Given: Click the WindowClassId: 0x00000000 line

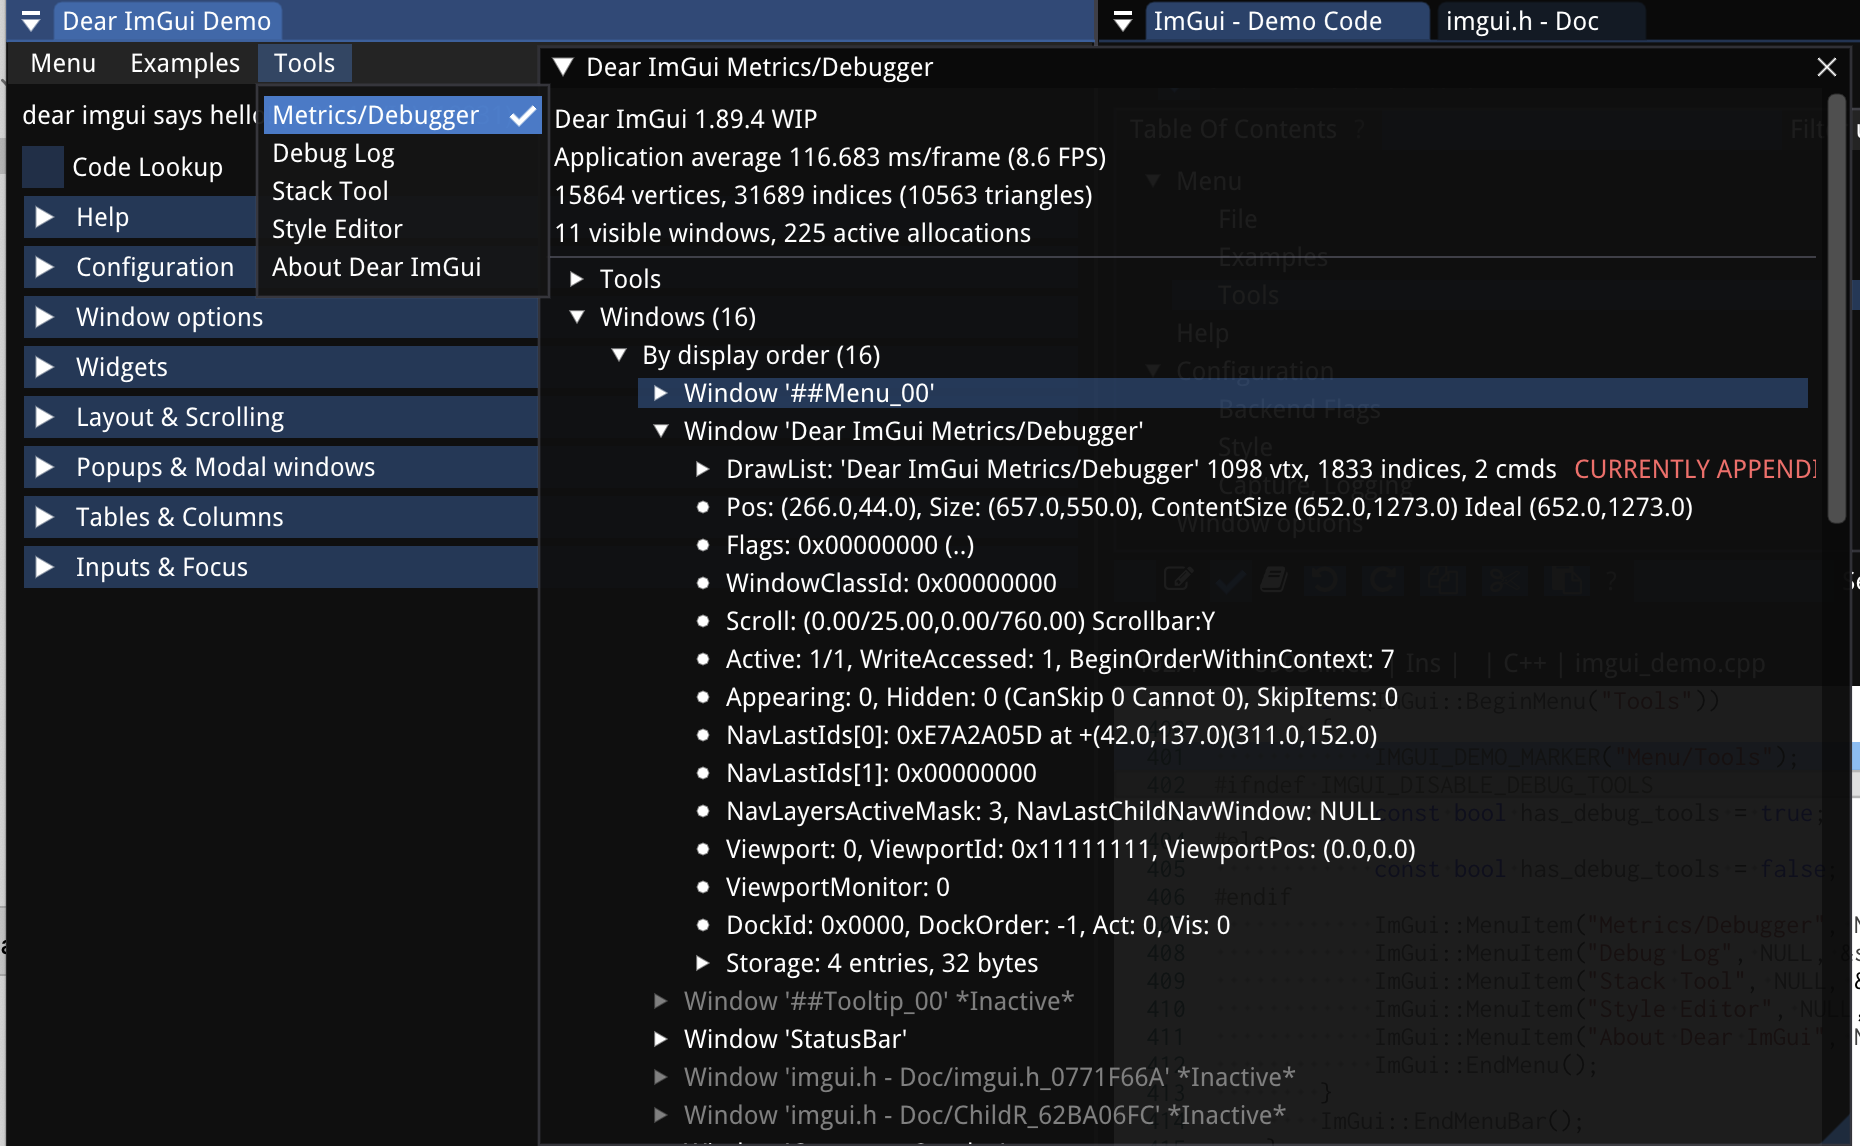Looking at the screenshot, I should click(x=891, y=583).
